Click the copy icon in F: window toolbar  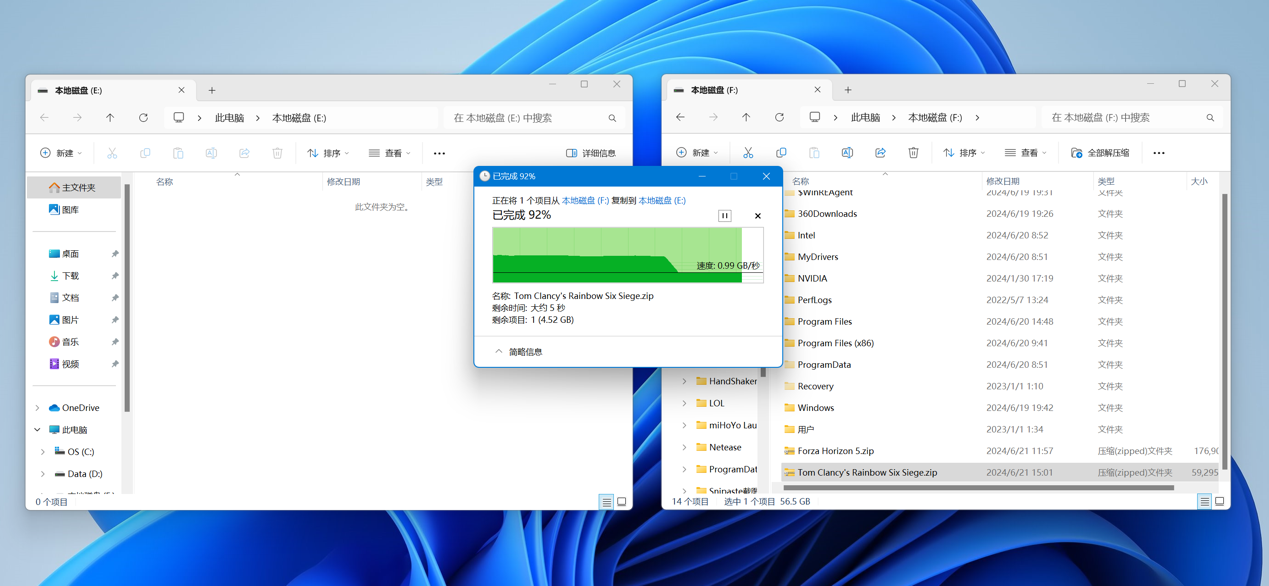(x=781, y=153)
